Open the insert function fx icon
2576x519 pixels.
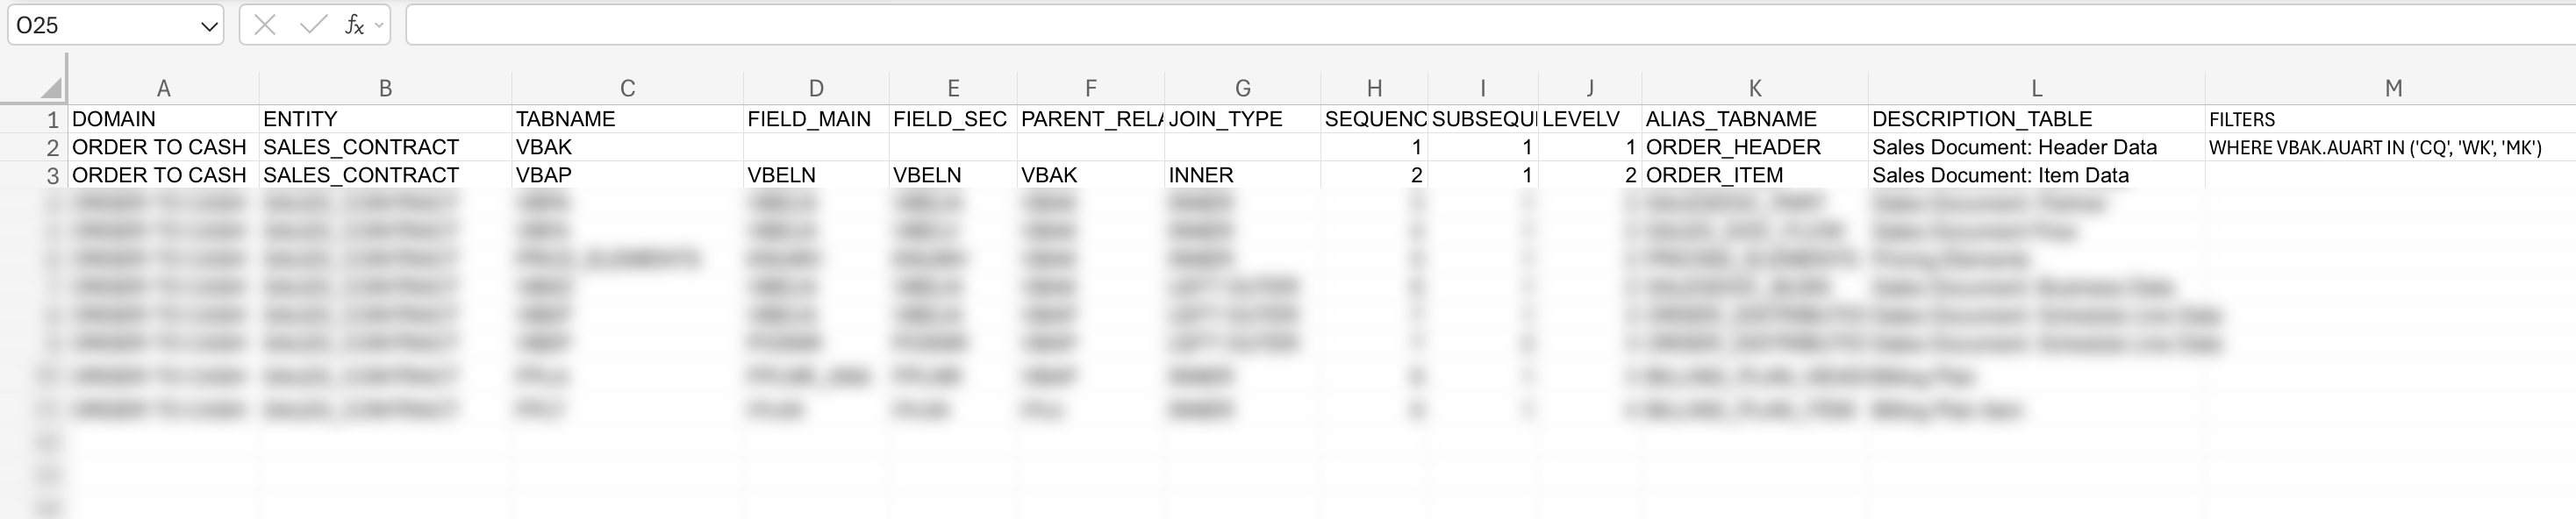tap(353, 25)
